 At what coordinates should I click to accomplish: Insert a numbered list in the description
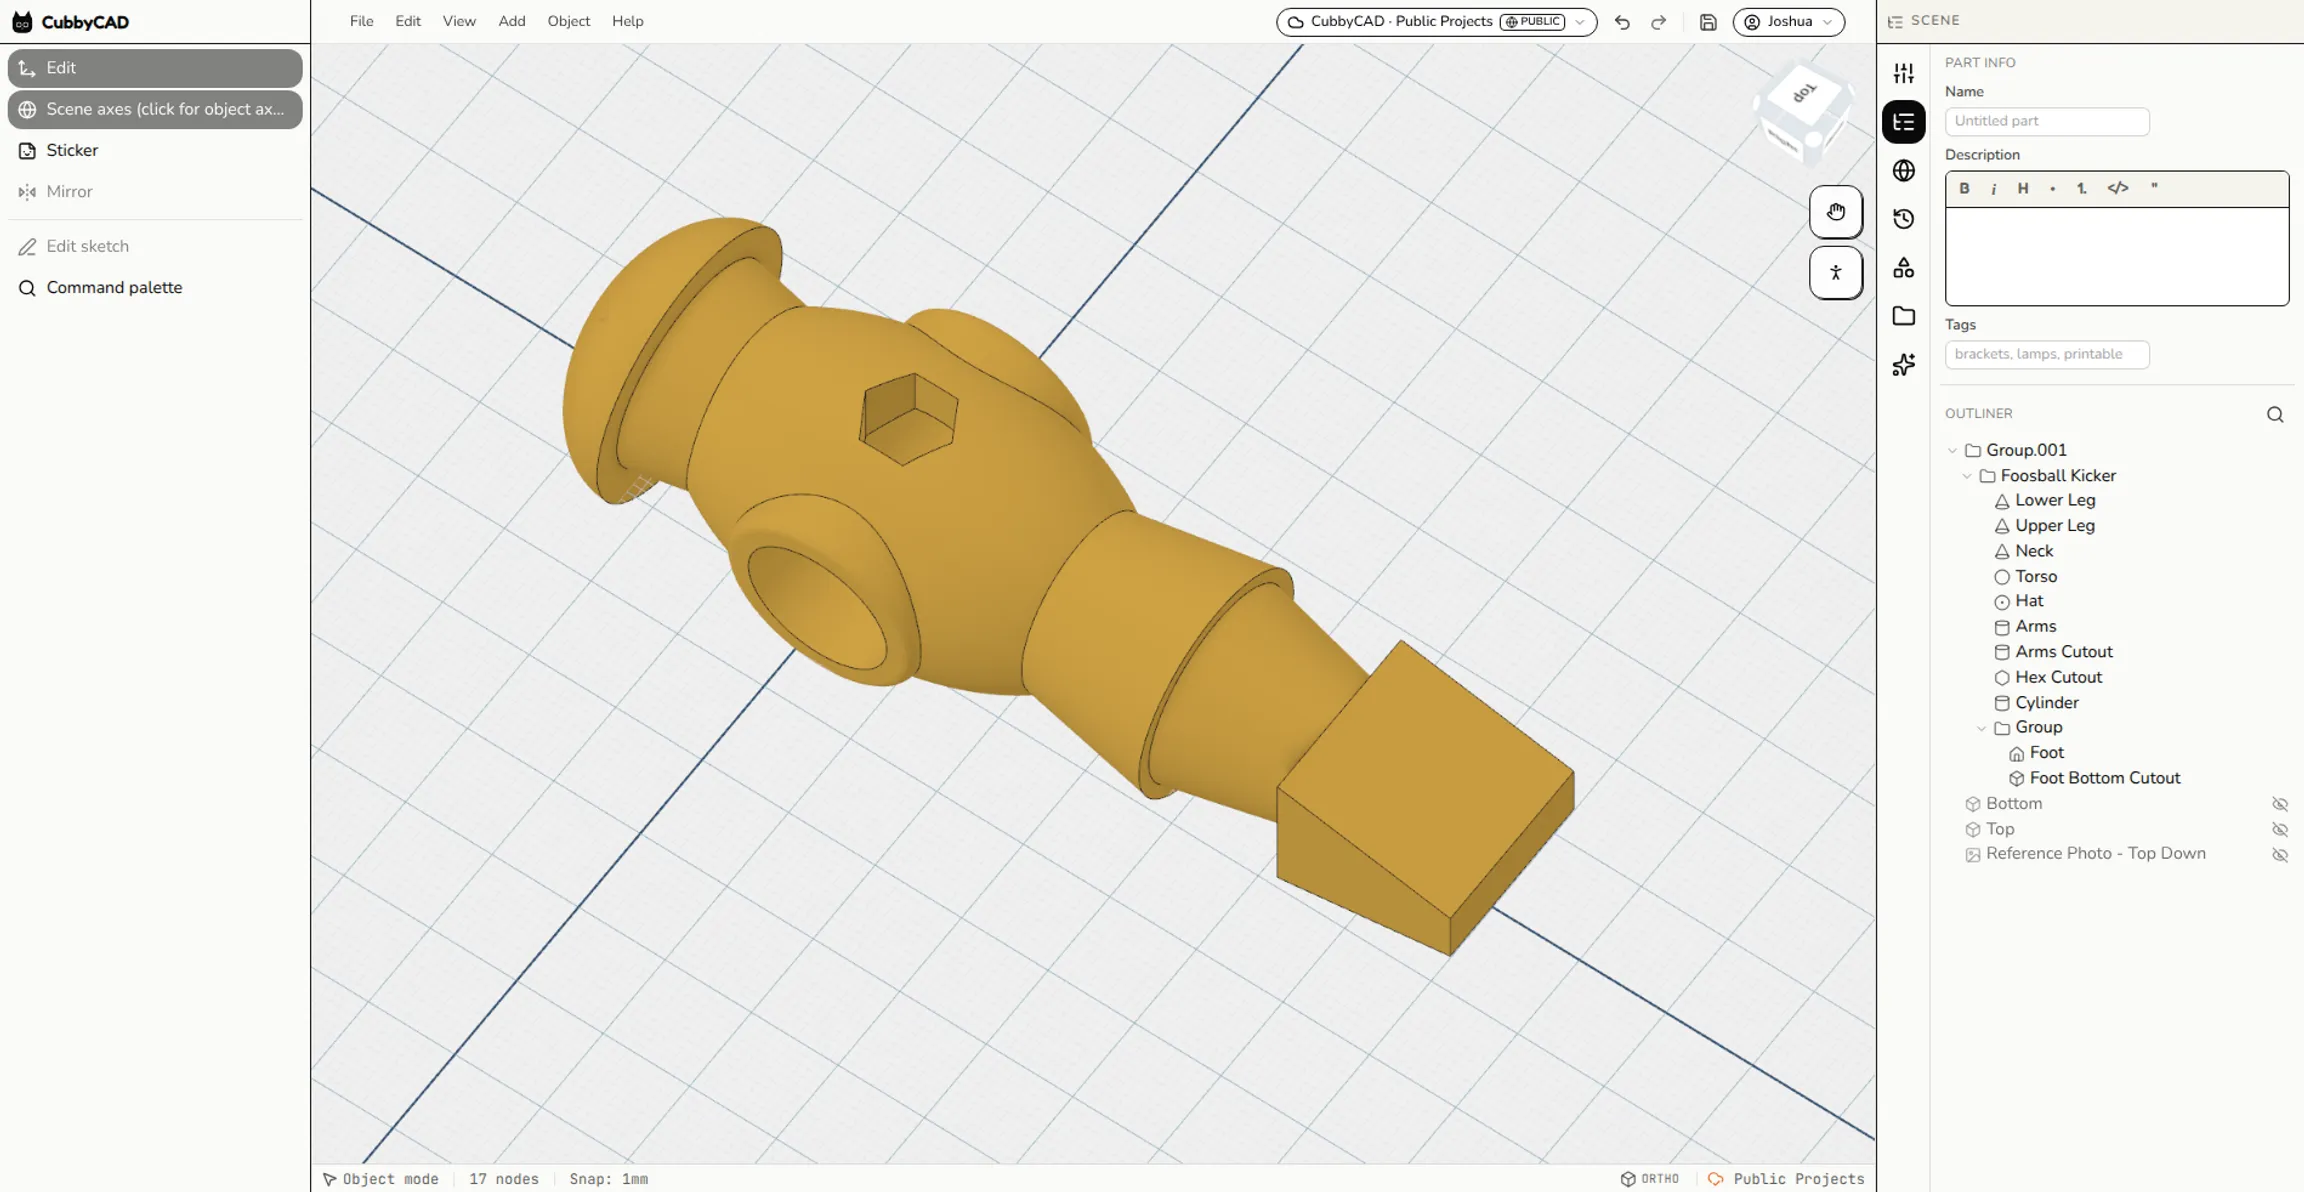click(x=2082, y=188)
